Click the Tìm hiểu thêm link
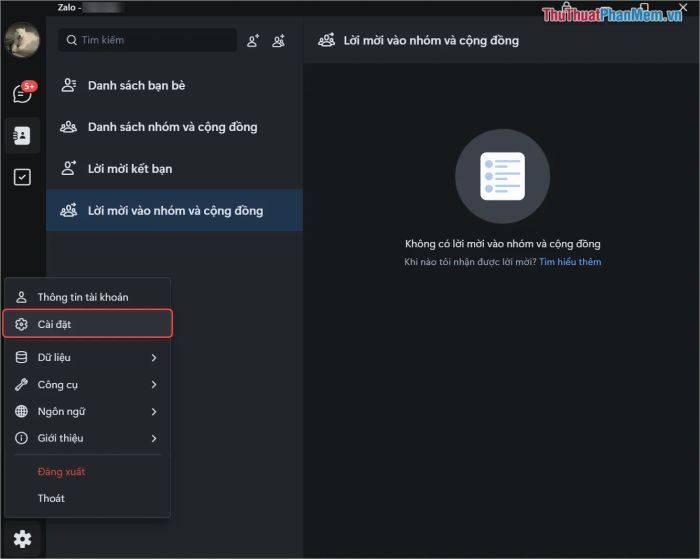Image resolution: width=700 pixels, height=559 pixels. click(570, 262)
